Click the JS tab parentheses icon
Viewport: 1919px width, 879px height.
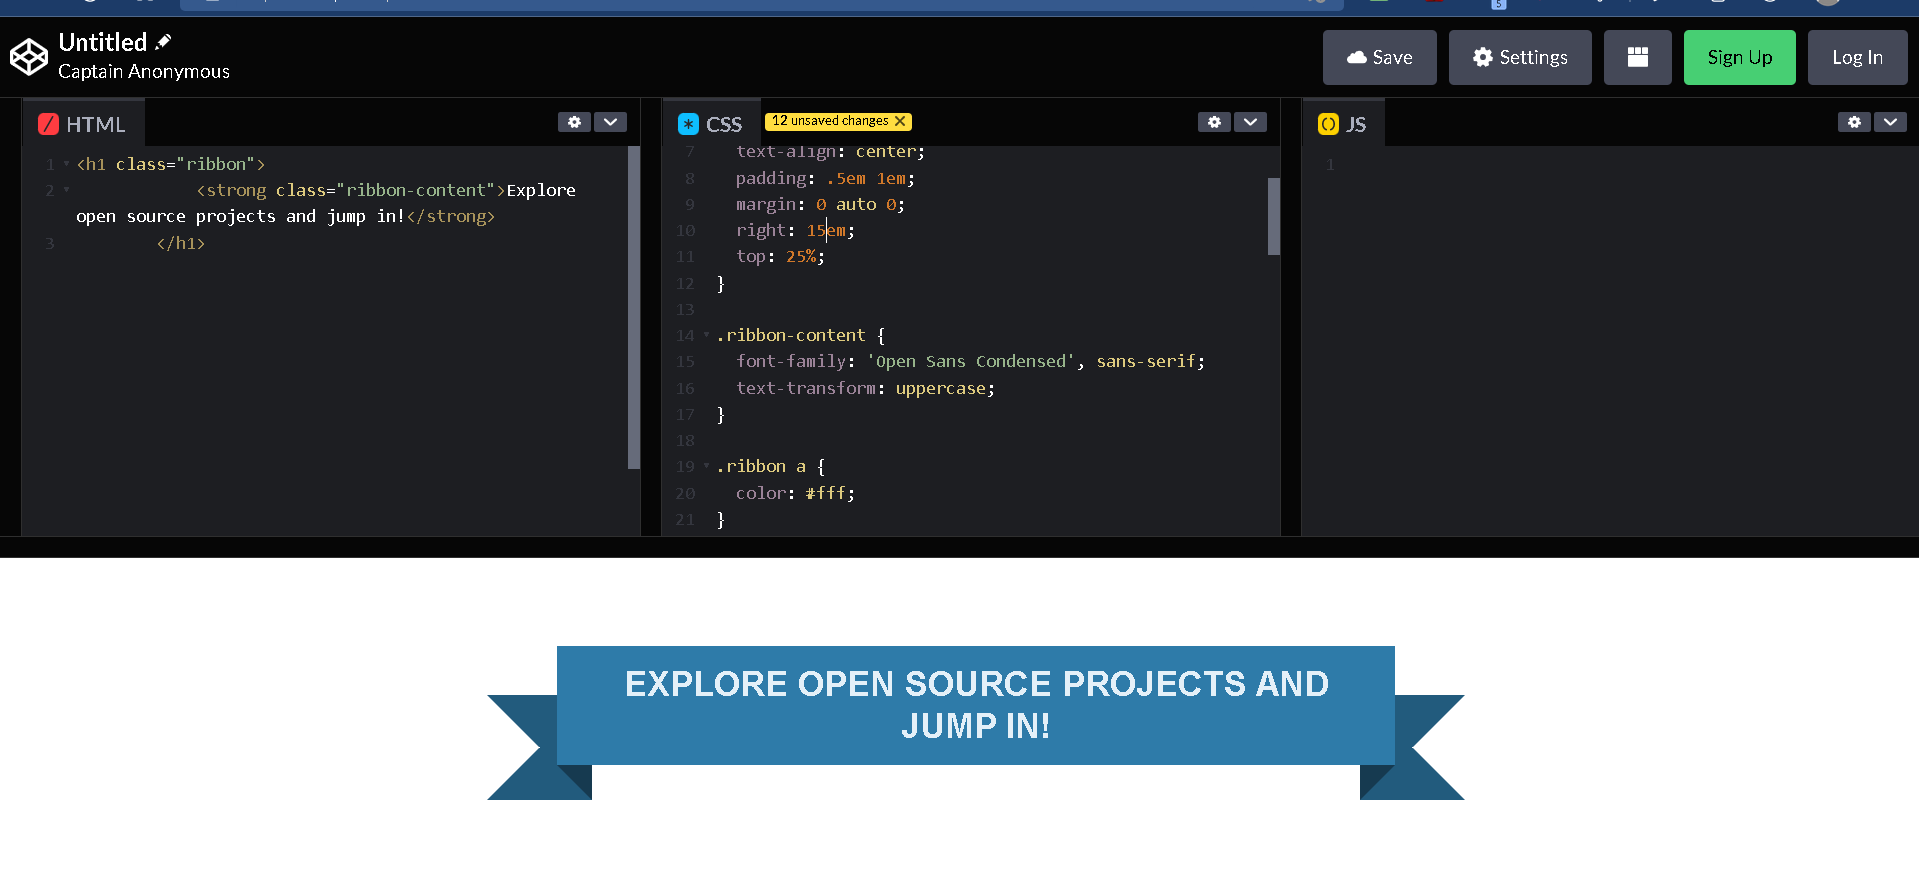pyautogui.click(x=1328, y=124)
